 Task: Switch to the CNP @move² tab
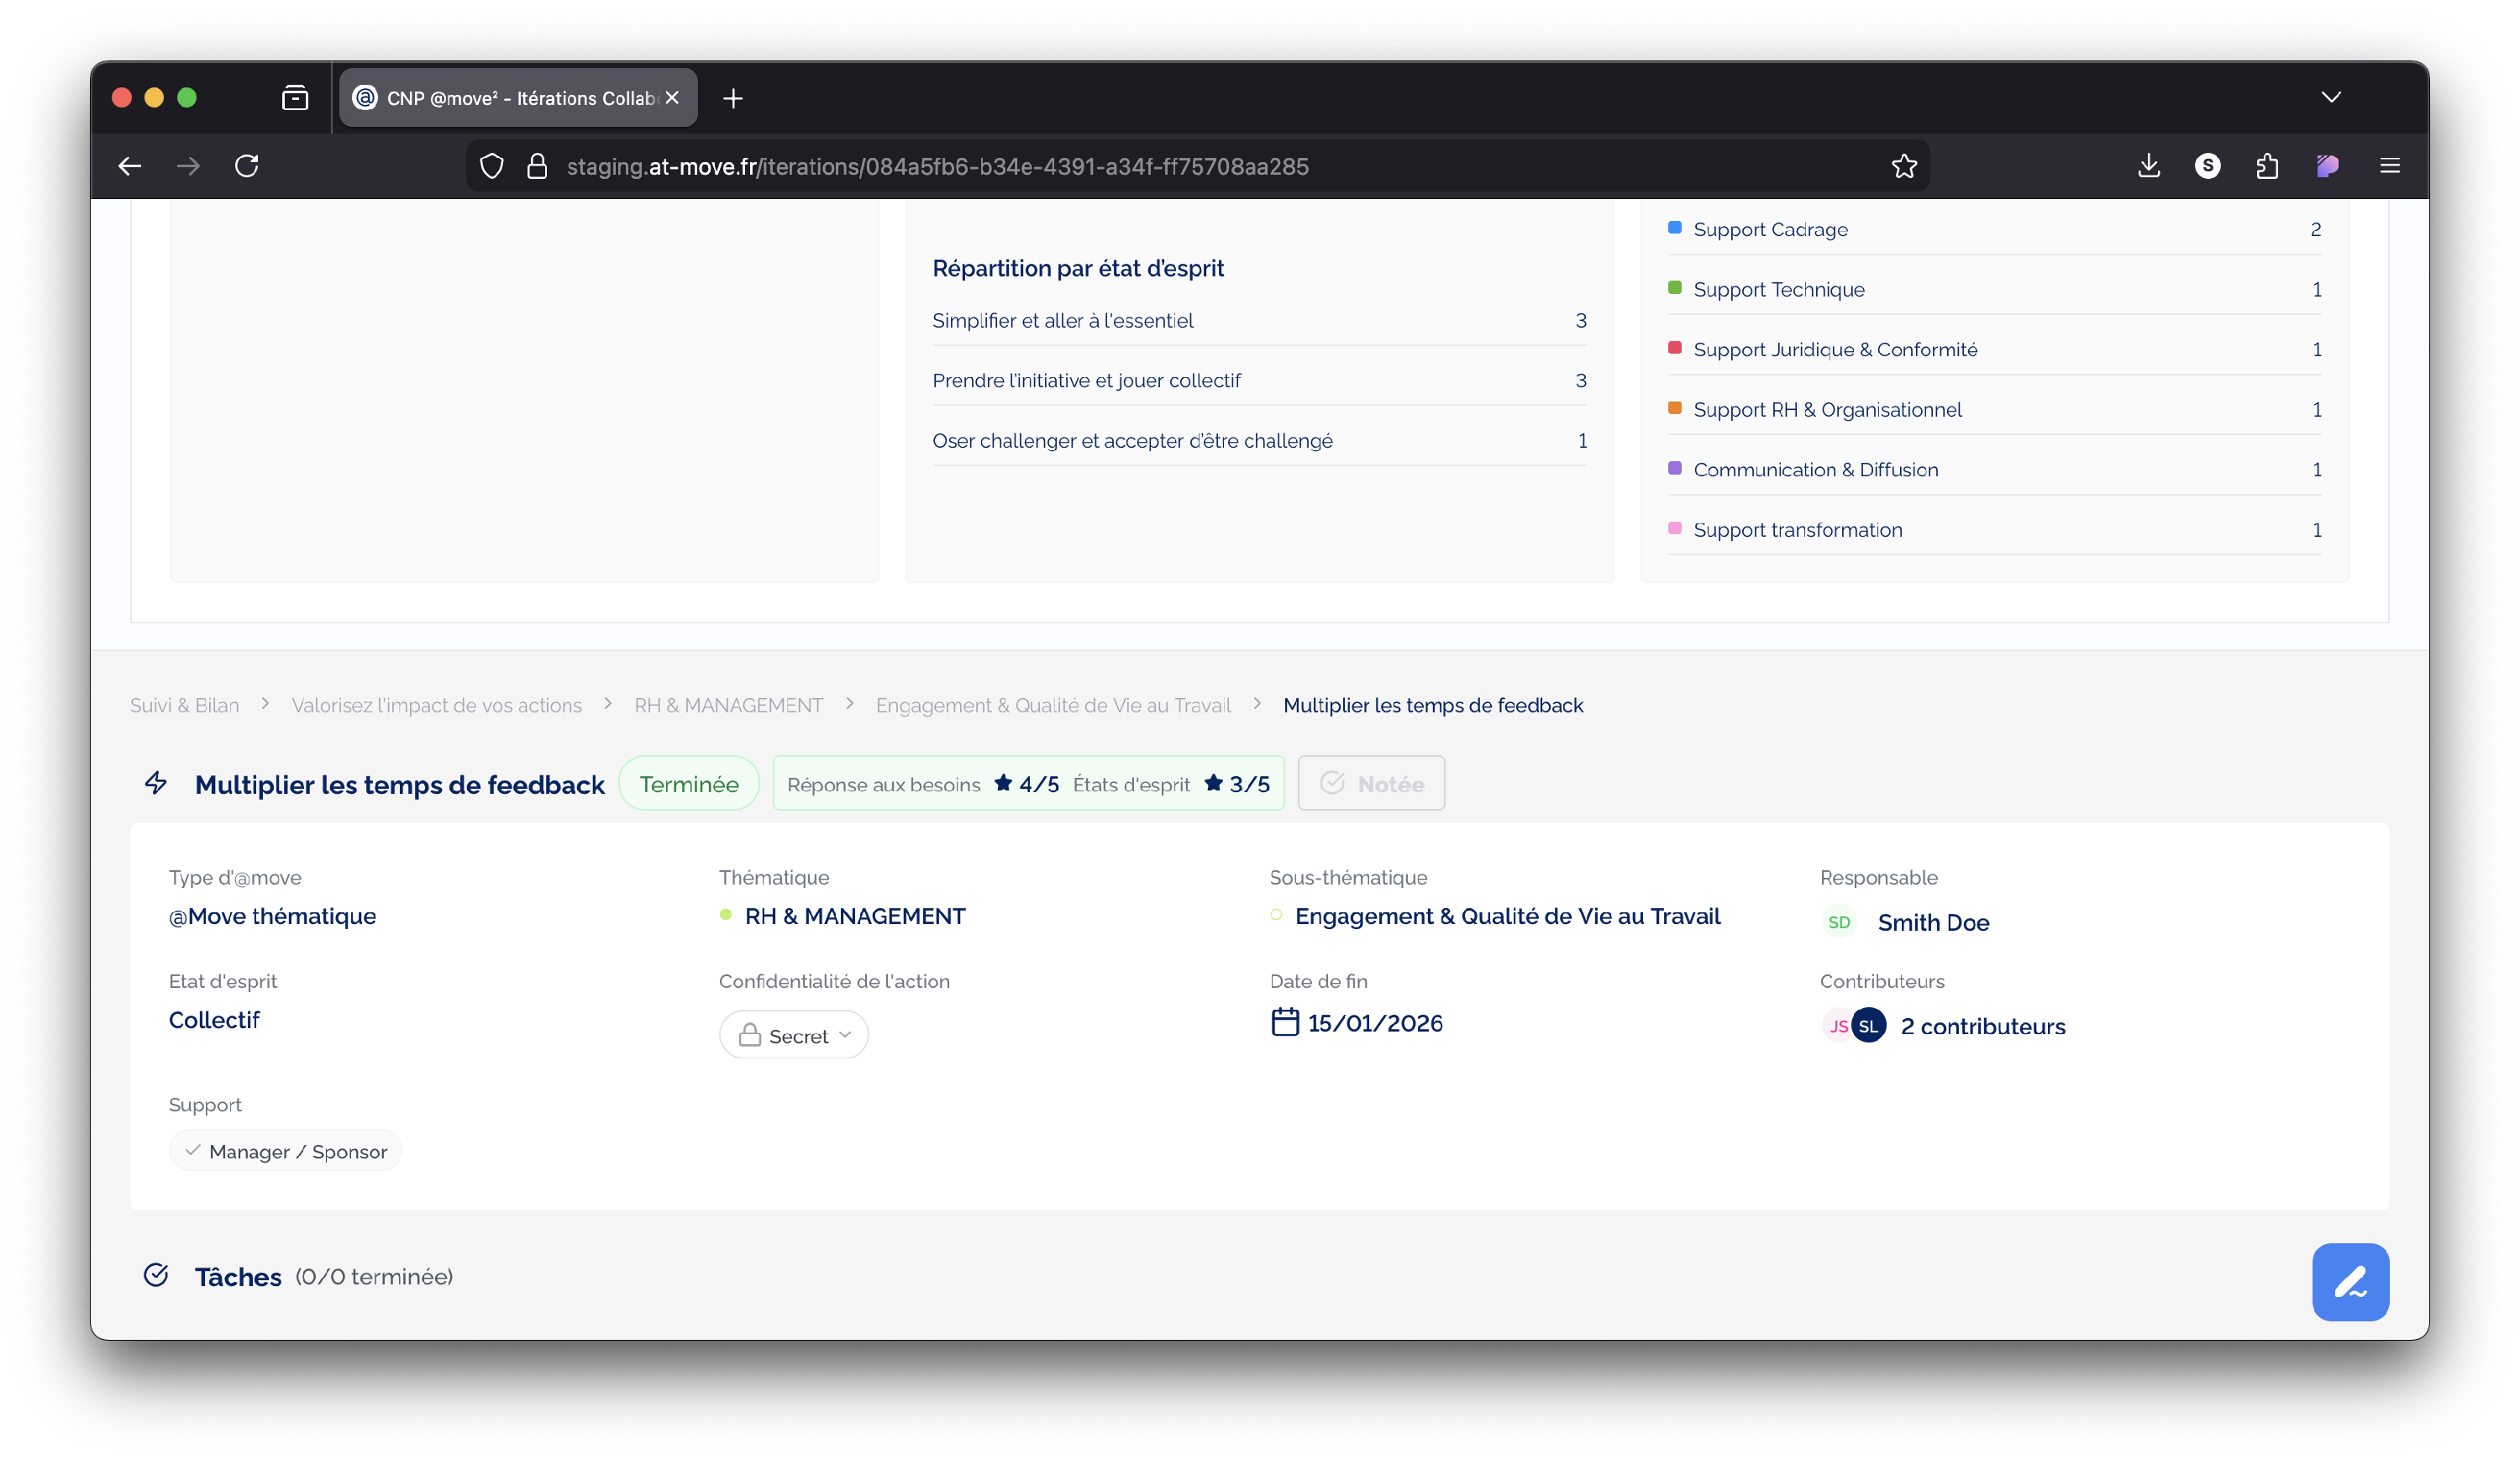[518, 98]
